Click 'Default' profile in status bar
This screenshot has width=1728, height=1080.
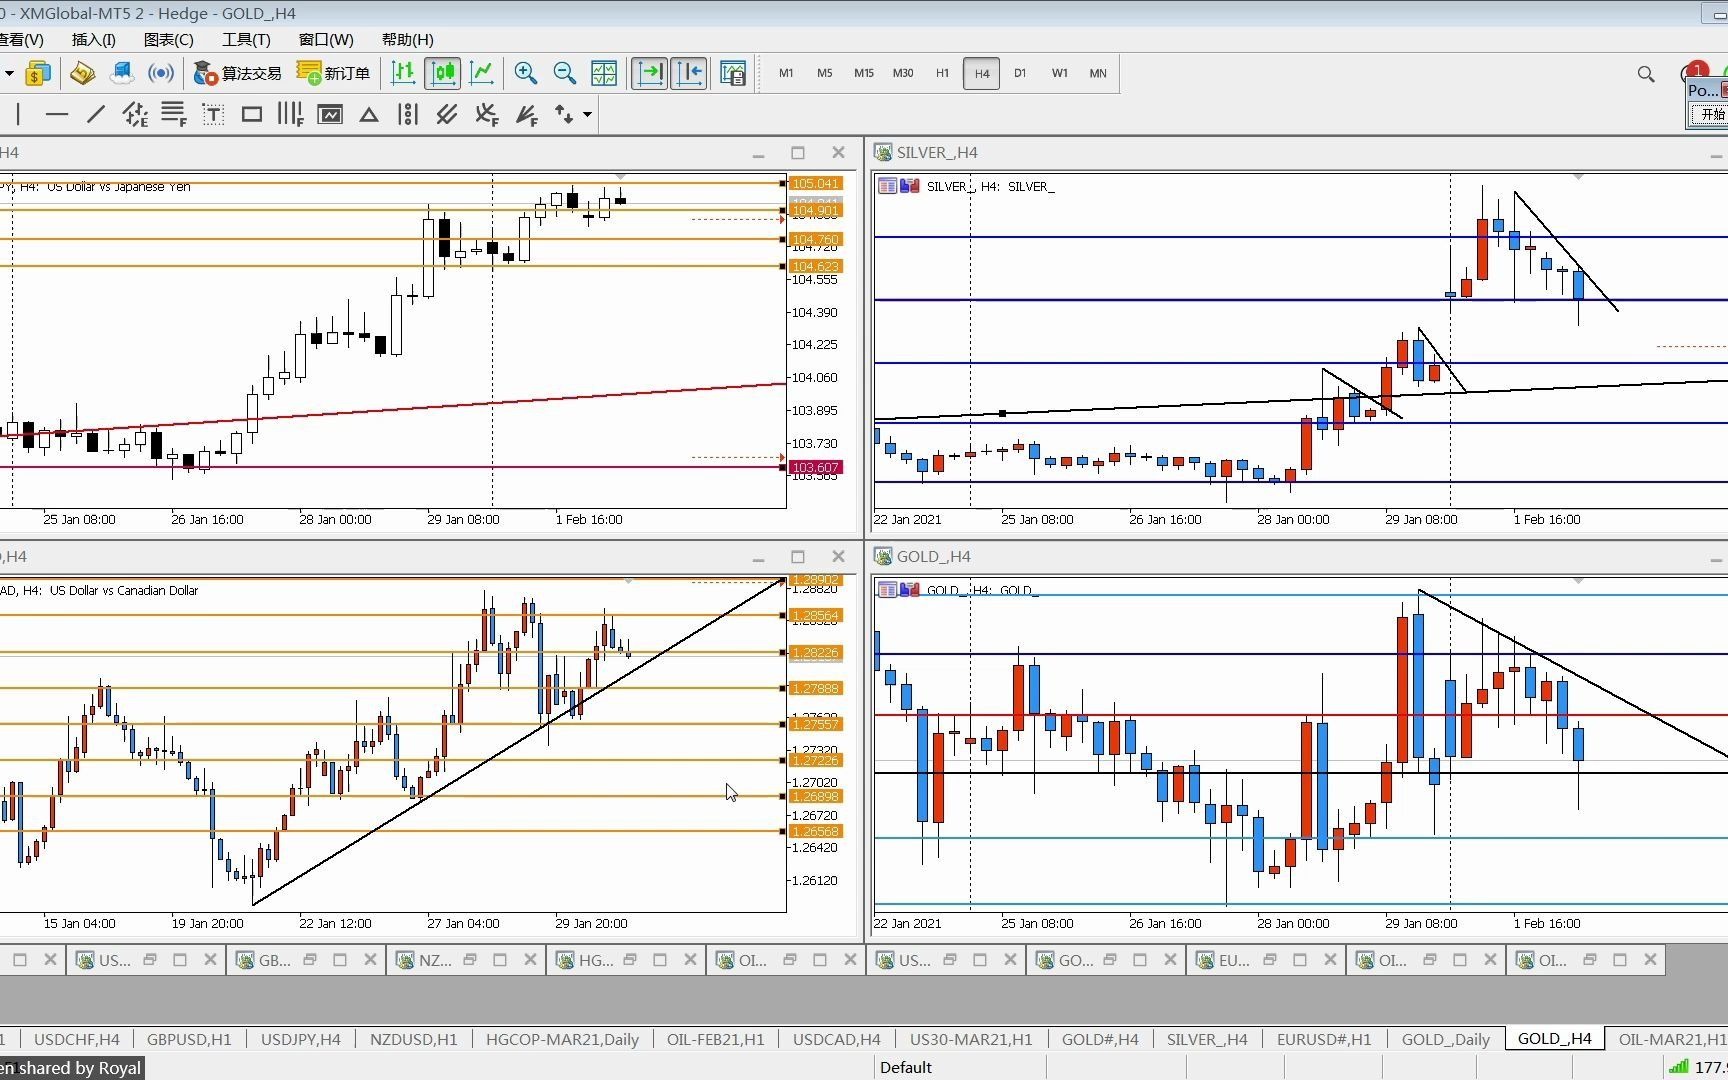pyautogui.click(x=906, y=1067)
